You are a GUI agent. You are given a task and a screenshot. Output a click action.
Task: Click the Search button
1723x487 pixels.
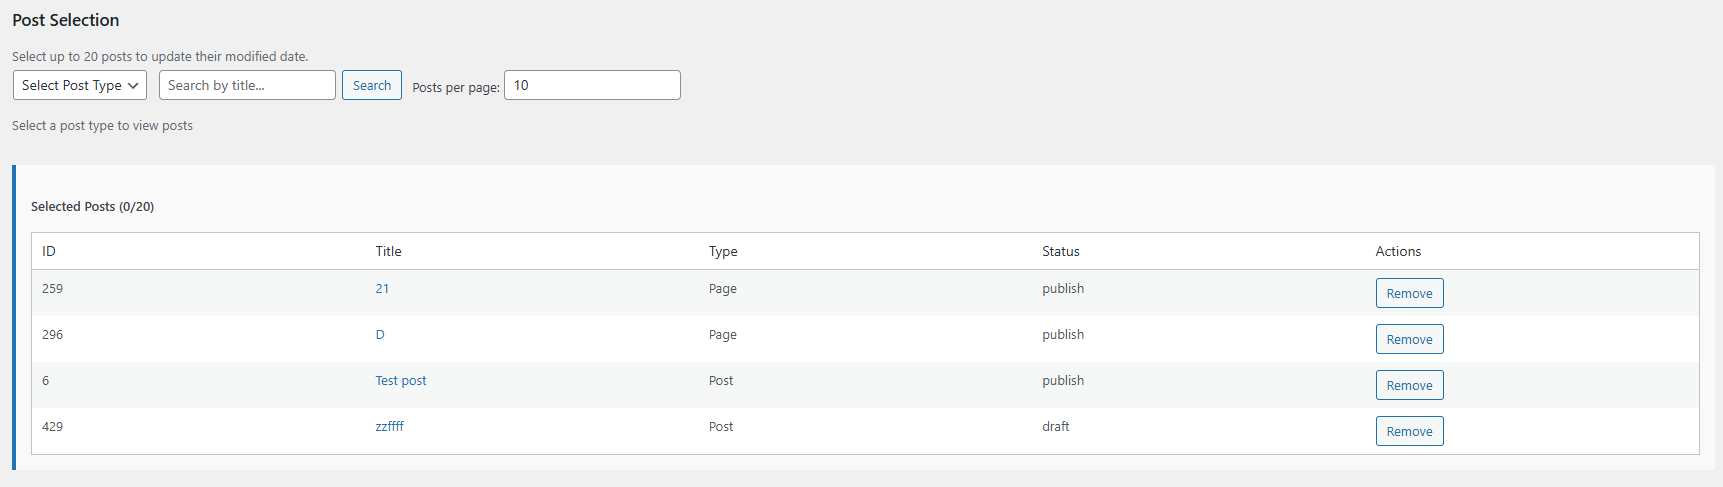click(372, 85)
